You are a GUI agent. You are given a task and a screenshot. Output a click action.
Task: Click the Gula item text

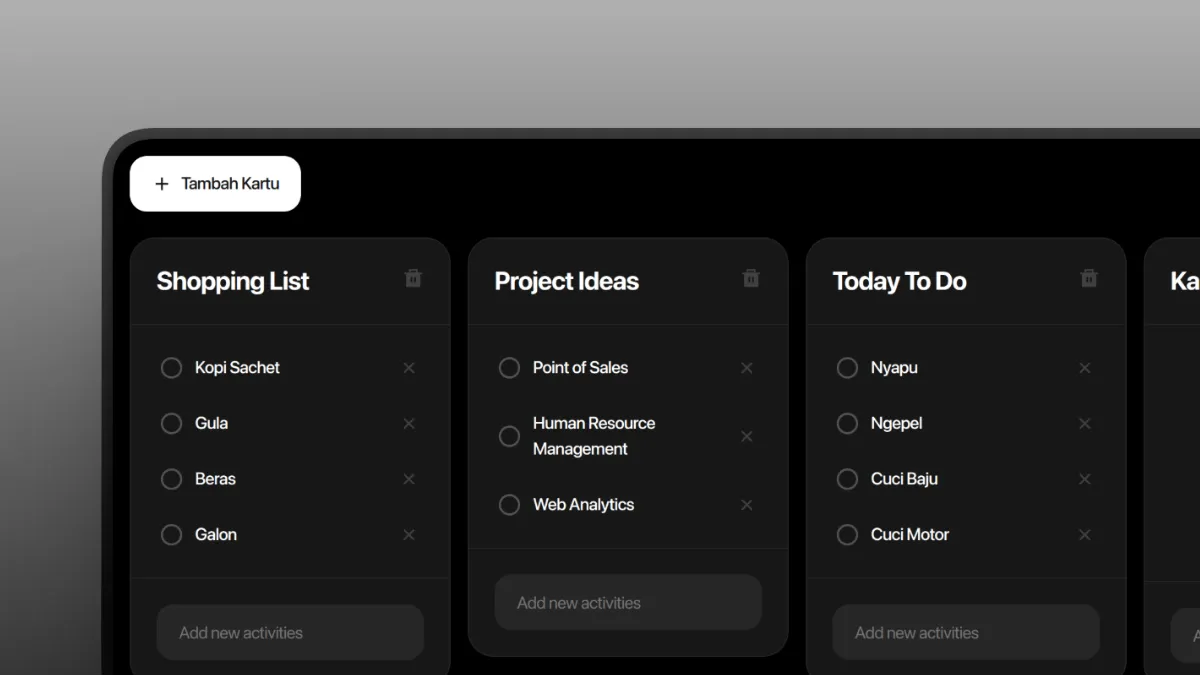coord(211,424)
